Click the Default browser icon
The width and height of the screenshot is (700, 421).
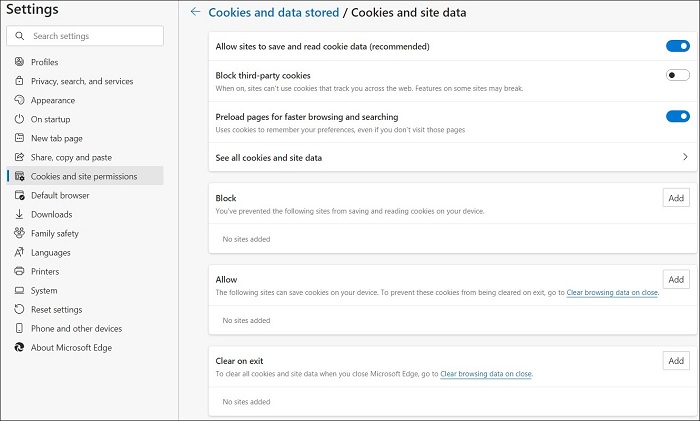(19, 195)
